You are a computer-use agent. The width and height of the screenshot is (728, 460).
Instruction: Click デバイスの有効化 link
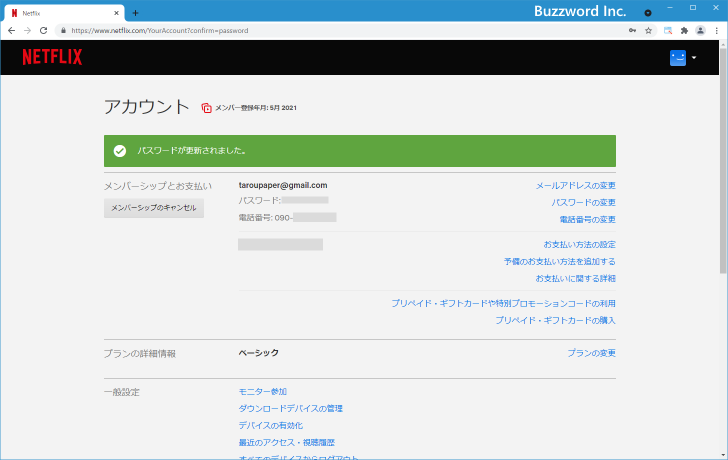(271, 426)
